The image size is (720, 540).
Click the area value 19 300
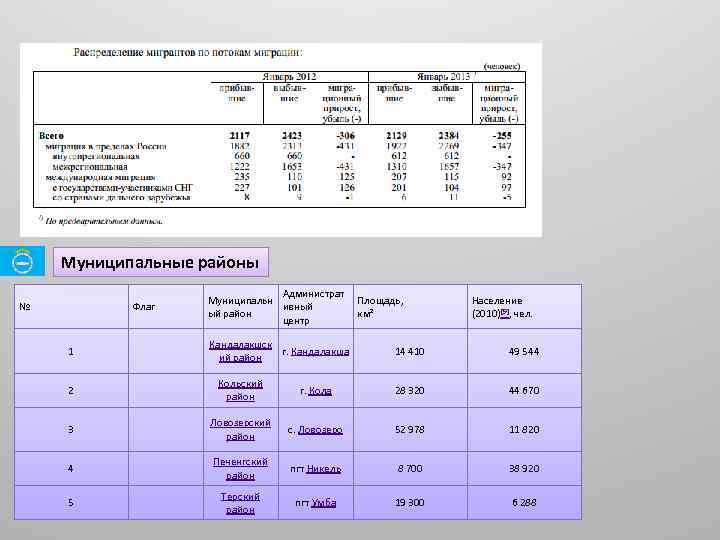click(x=410, y=503)
